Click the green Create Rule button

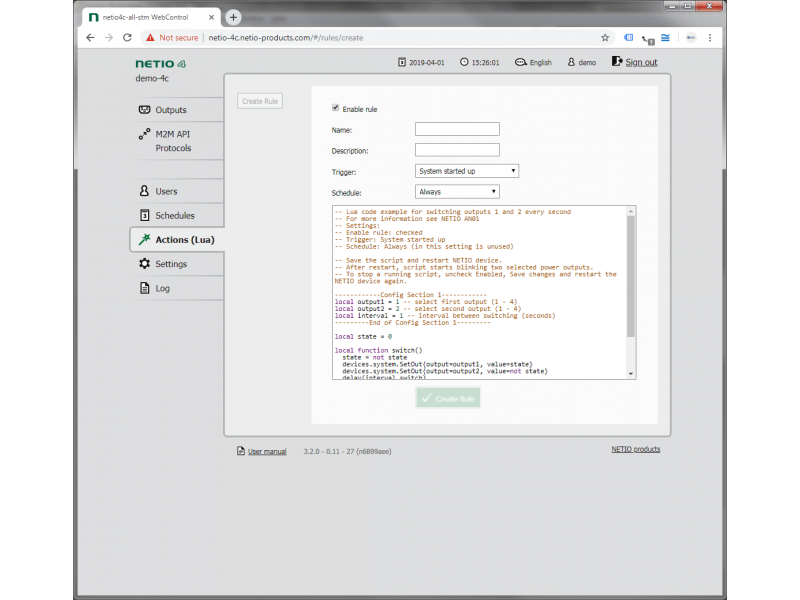(x=448, y=398)
